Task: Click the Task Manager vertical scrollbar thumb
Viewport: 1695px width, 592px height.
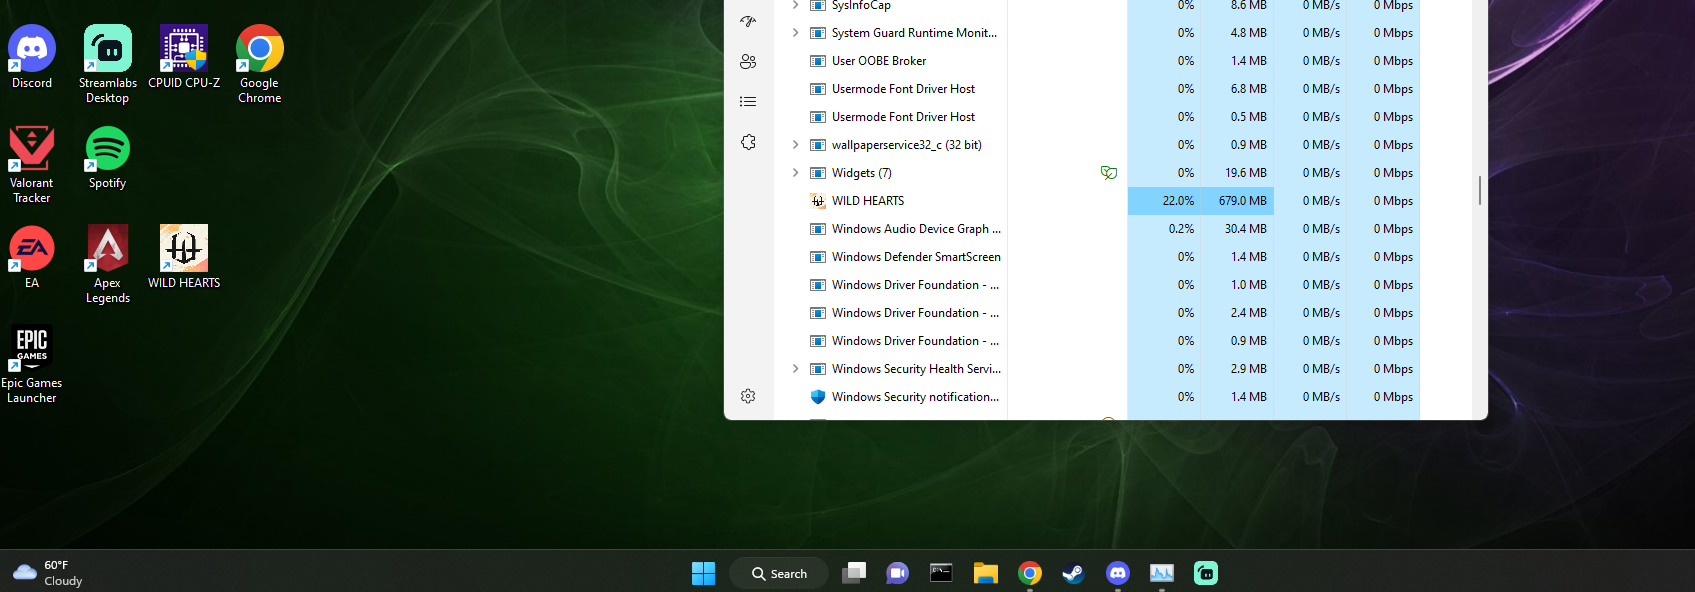Action: tap(1480, 190)
